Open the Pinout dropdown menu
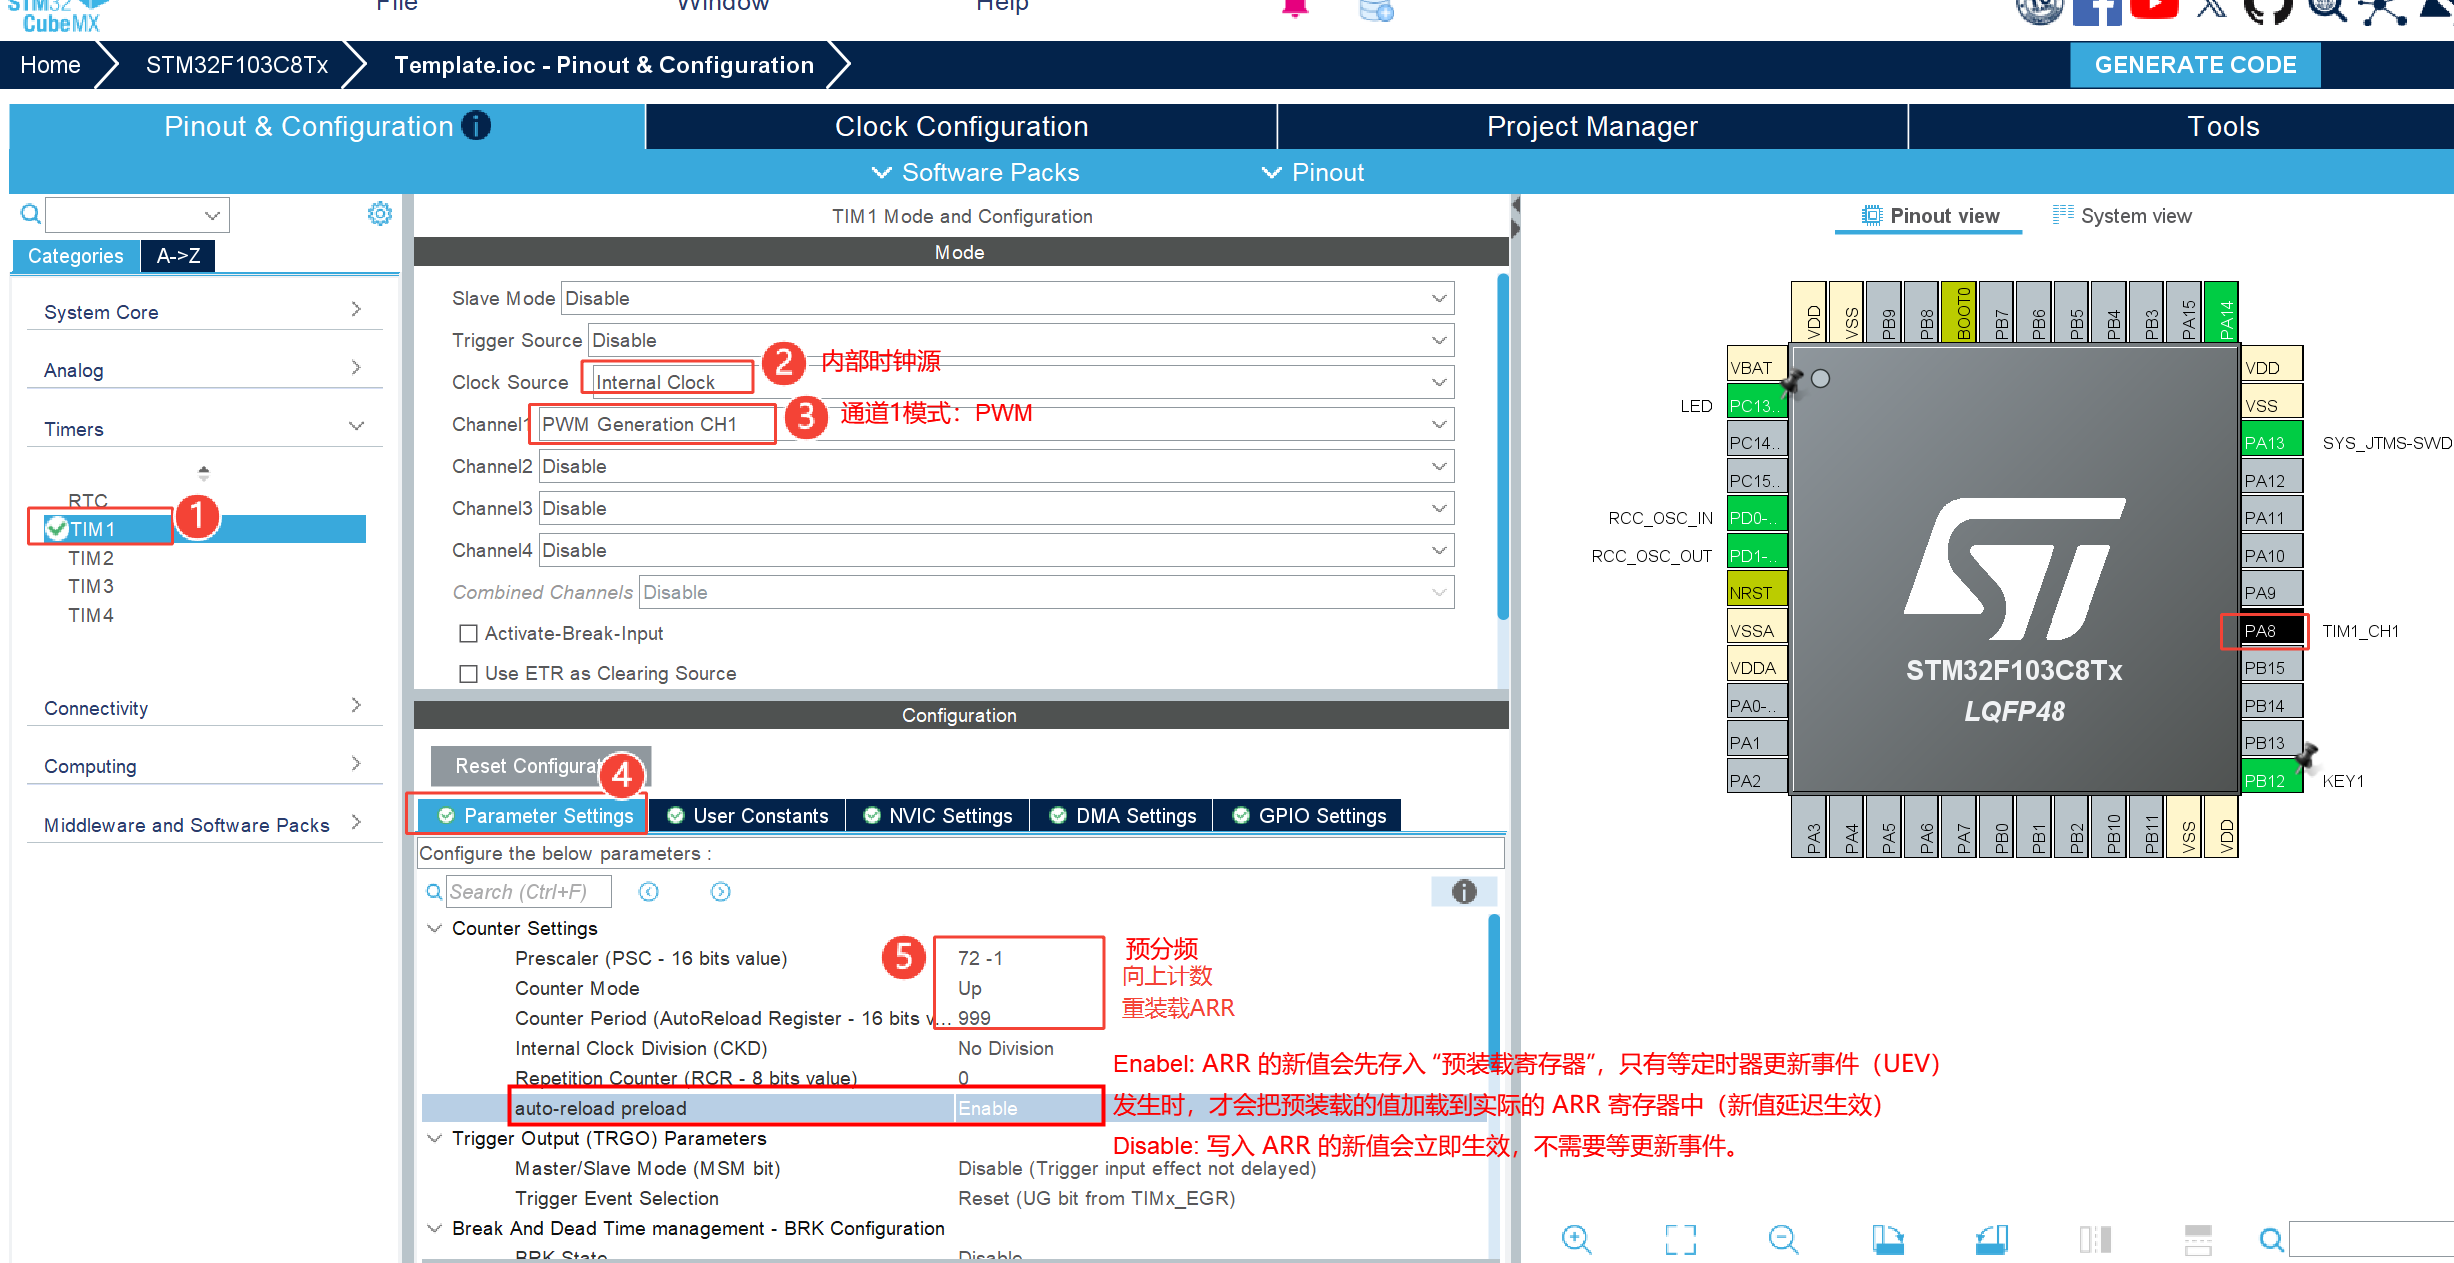 tap(1312, 172)
